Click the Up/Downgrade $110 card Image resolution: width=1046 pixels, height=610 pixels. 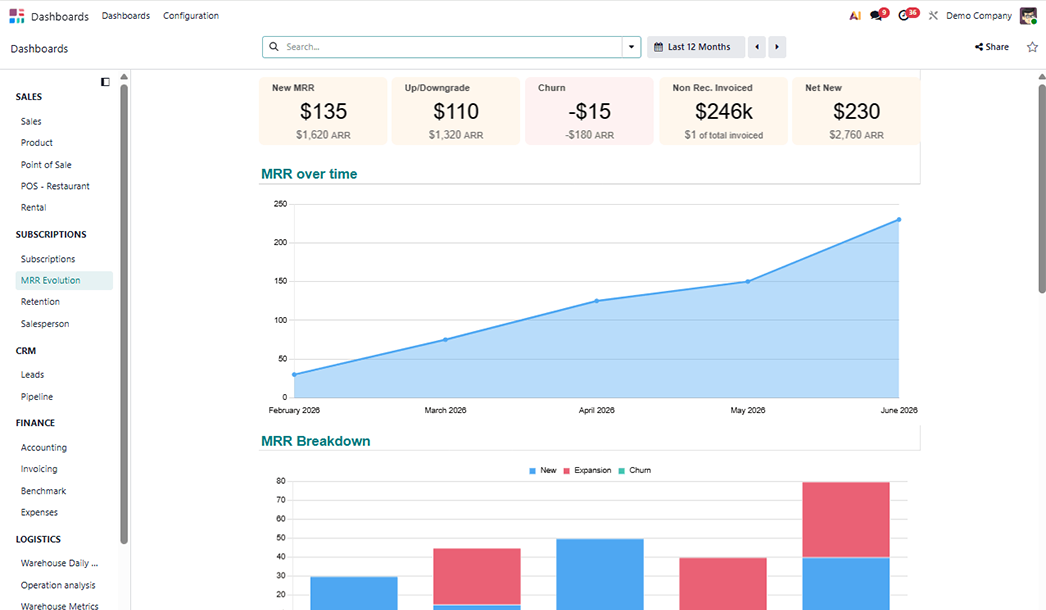coord(456,111)
